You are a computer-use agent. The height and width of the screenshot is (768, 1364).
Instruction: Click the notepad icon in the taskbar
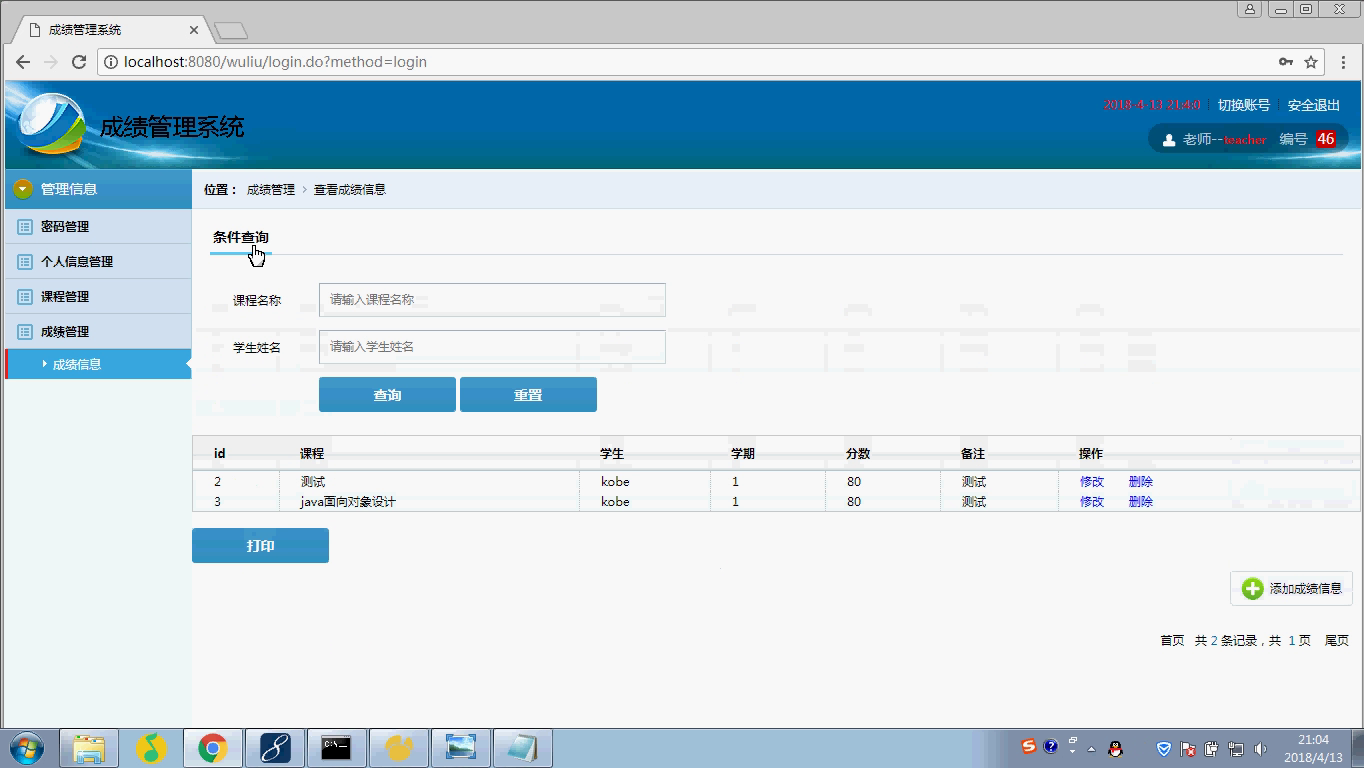tap(522, 748)
